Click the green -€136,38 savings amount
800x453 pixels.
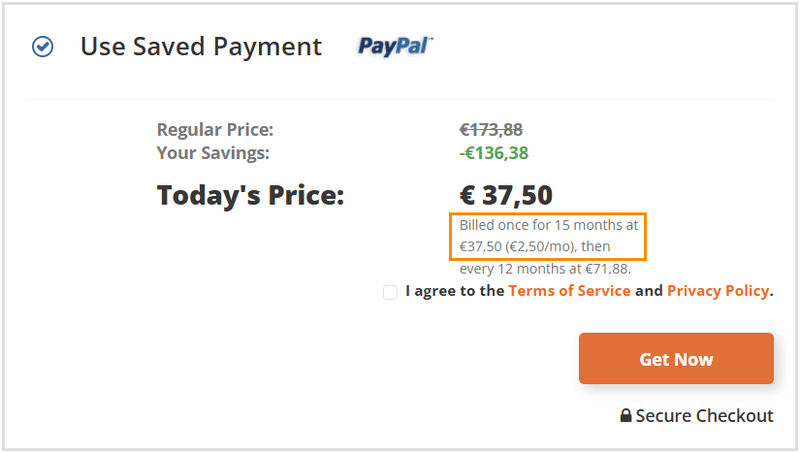pos(494,153)
